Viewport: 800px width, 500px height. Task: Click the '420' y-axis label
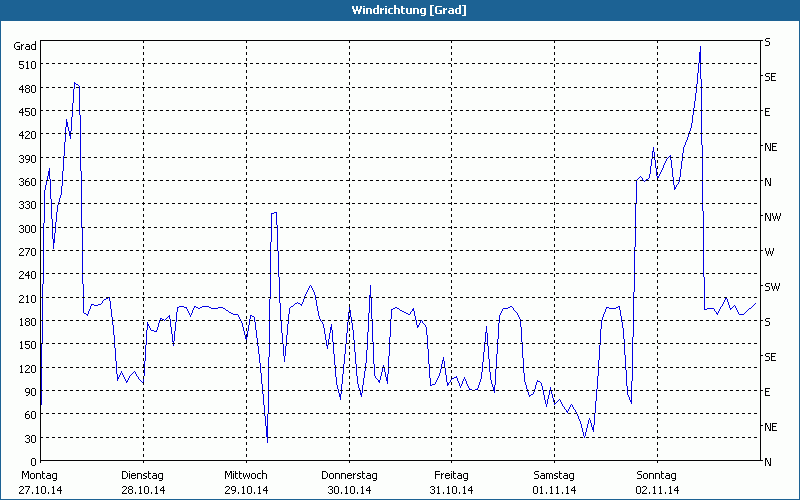28,135
